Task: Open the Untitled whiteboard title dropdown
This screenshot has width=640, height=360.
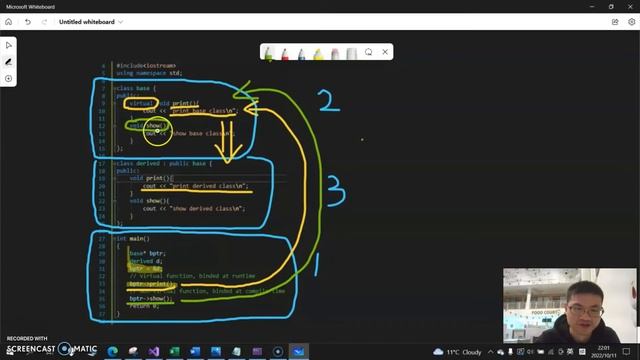Action: coord(91,22)
